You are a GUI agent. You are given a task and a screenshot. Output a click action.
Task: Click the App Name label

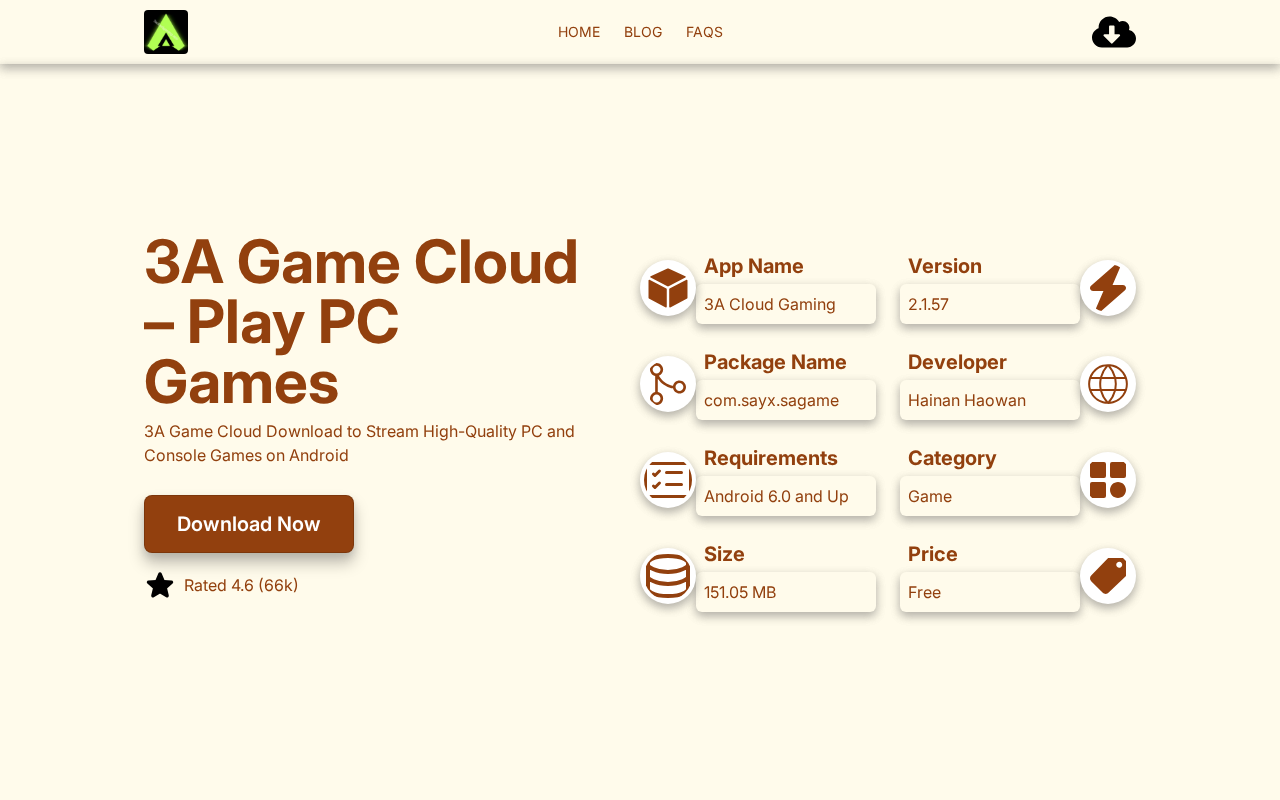click(754, 266)
